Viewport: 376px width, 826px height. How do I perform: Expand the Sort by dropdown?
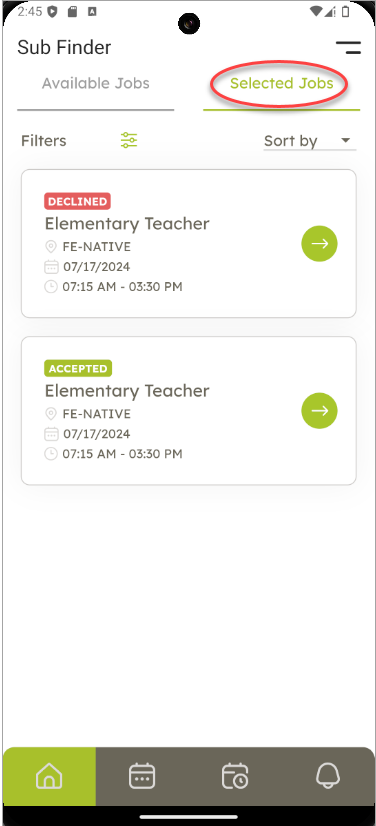(x=310, y=141)
